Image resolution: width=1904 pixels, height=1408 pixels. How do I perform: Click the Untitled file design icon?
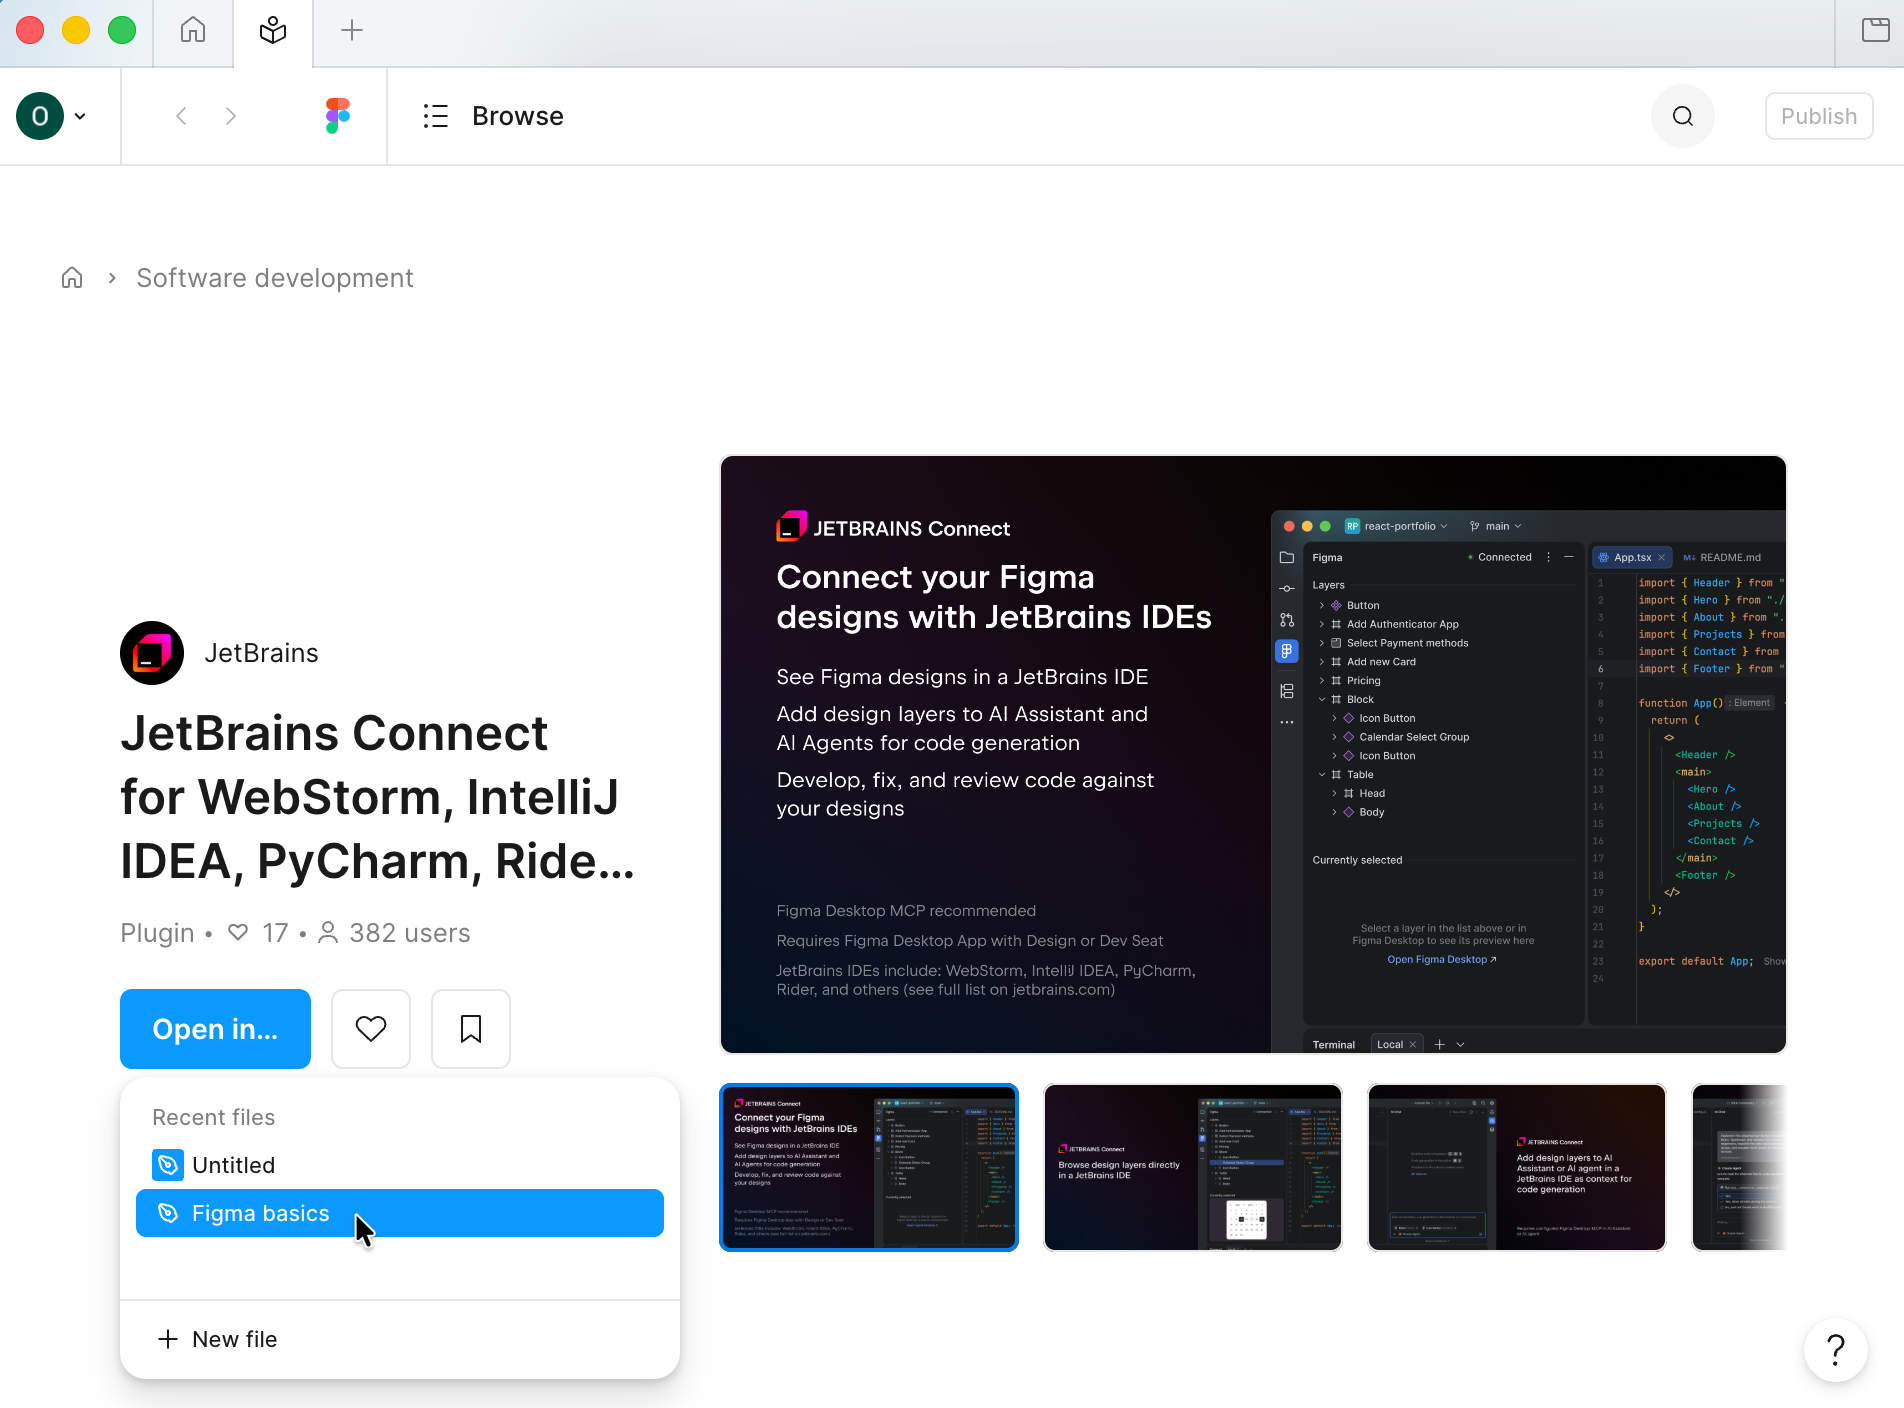[x=168, y=1165]
